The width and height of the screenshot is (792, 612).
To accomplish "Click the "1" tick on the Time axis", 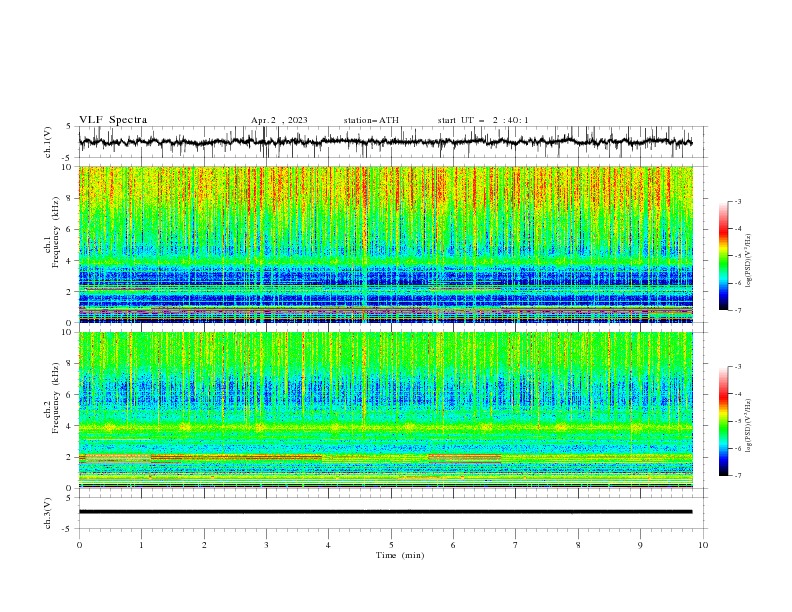I will [x=141, y=545].
